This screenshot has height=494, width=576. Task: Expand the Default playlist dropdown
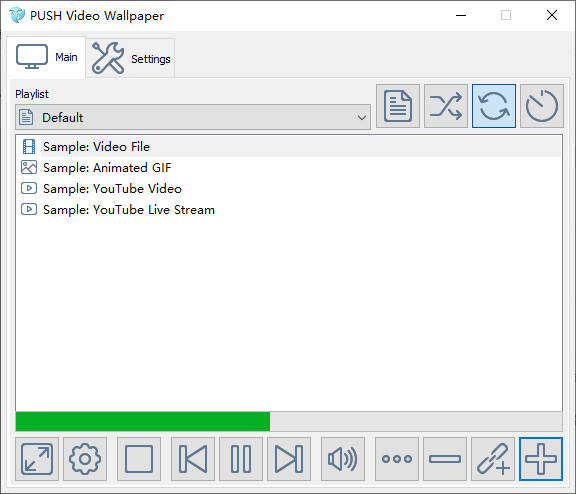[193, 117]
